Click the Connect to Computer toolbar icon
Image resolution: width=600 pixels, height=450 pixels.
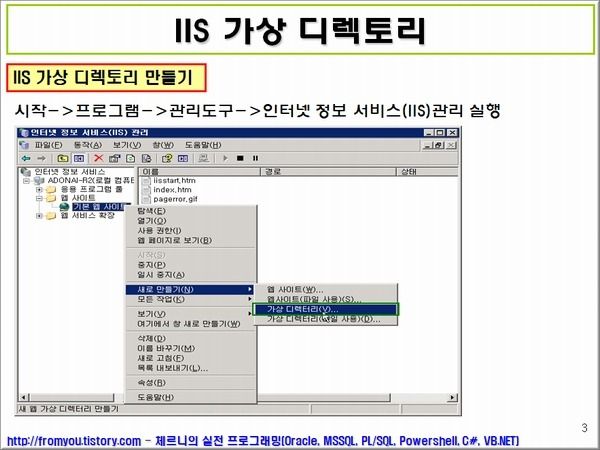click(204, 158)
